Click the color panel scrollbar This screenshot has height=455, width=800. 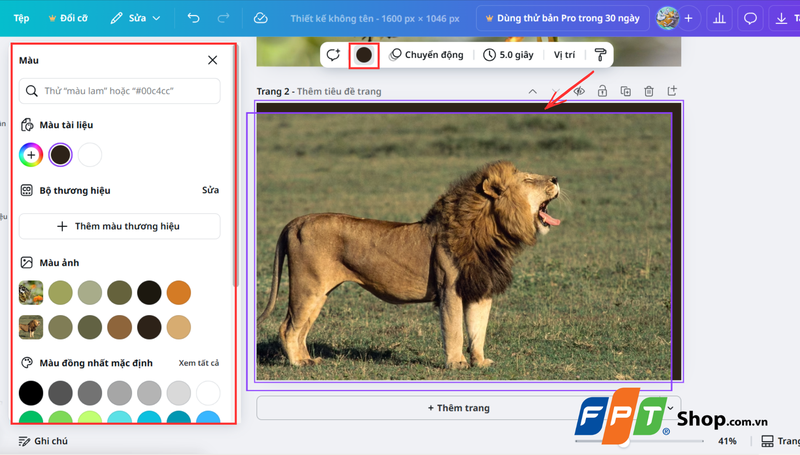[235, 166]
